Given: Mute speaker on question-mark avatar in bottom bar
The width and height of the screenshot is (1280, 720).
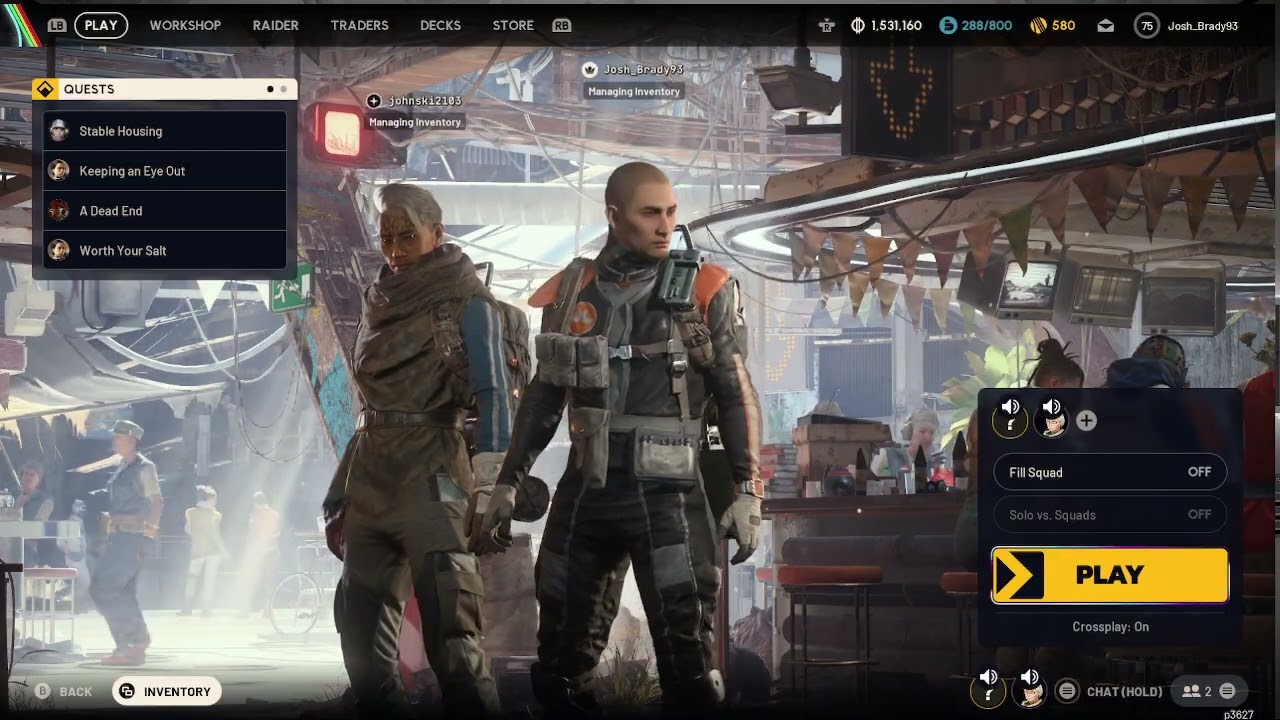Looking at the screenshot, I should click(989, 677).
